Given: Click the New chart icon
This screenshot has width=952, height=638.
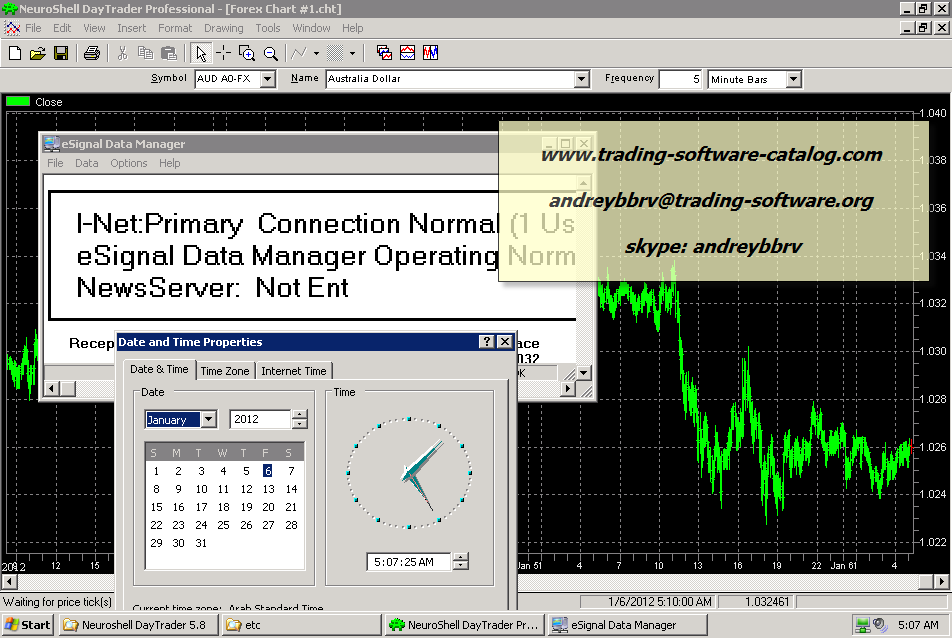Looking at the screenshot, I should click(x=15, y=53).
